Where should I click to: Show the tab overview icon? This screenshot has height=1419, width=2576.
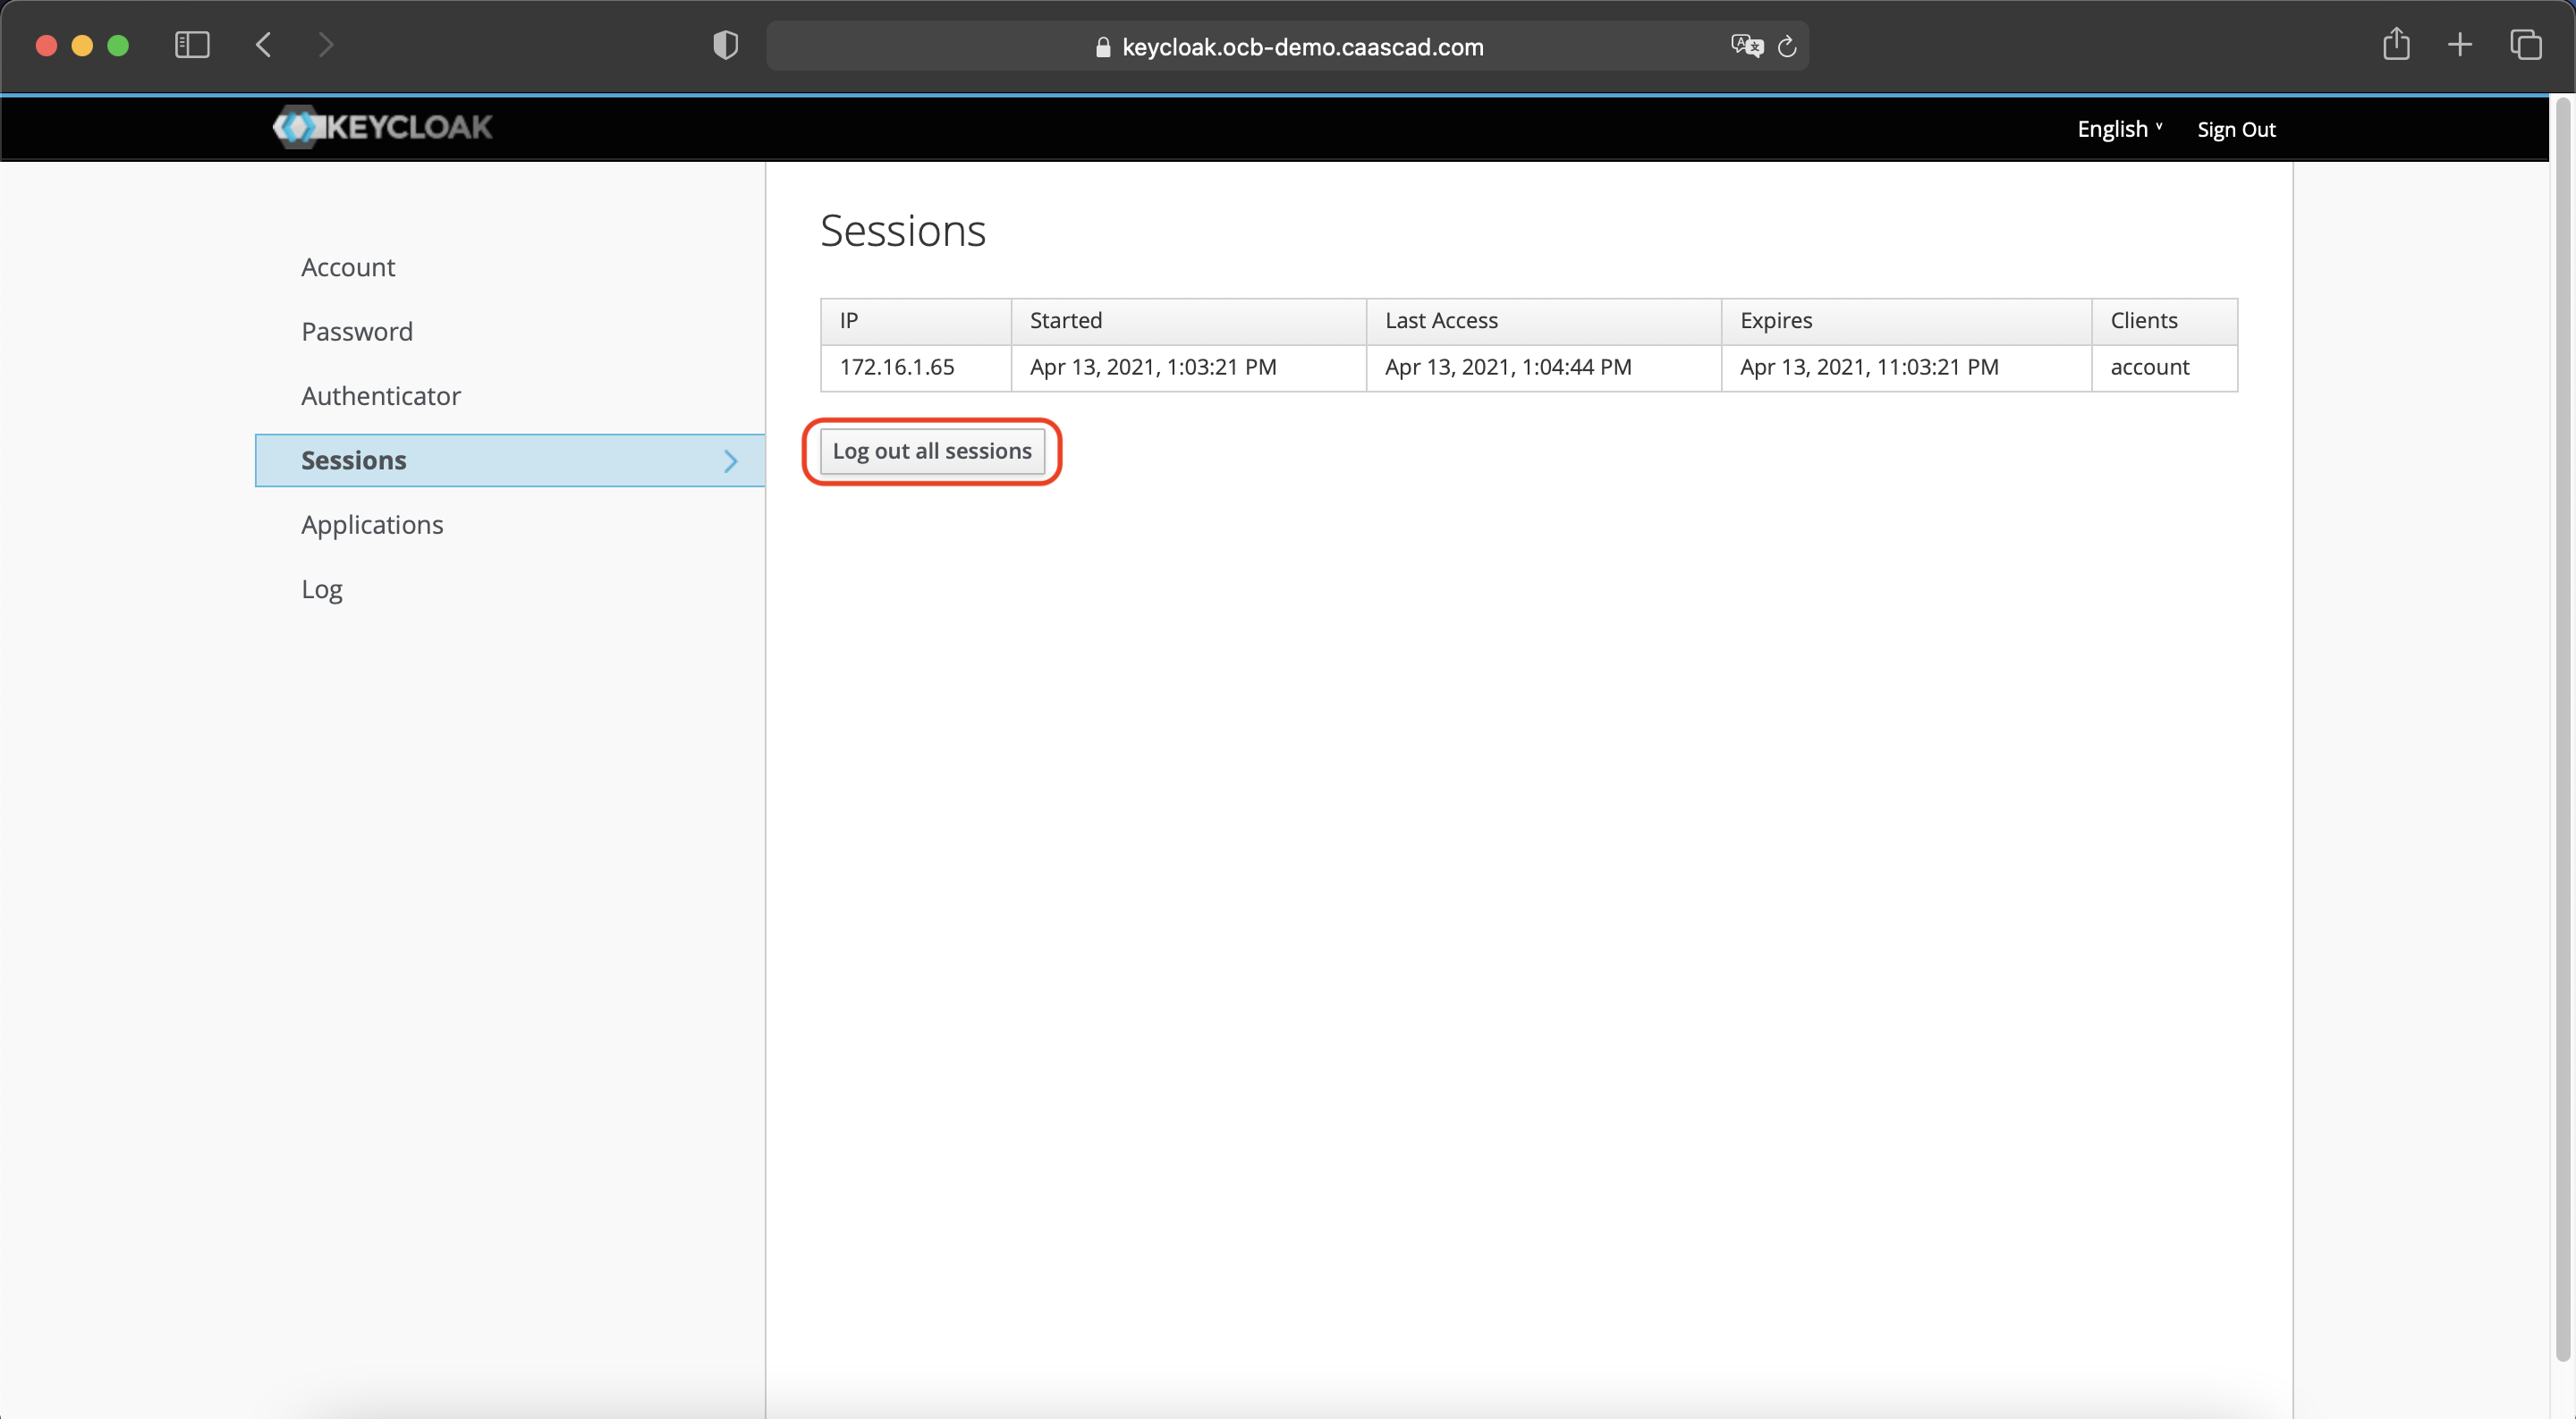coord(2525,45)
